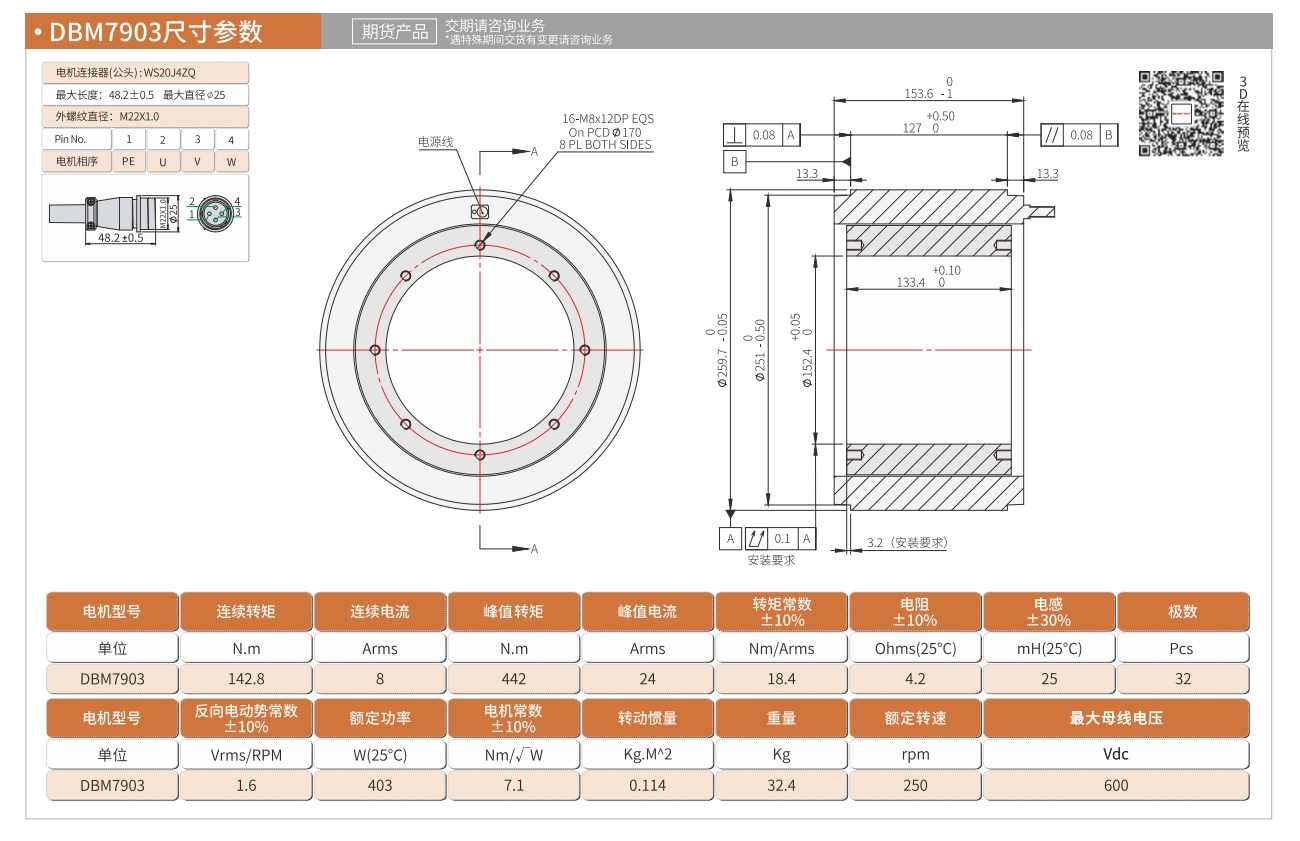This screenshot has height=841, width=1300.
Task: Click the 连续电流 column header
Action: [x=380, y=611]
